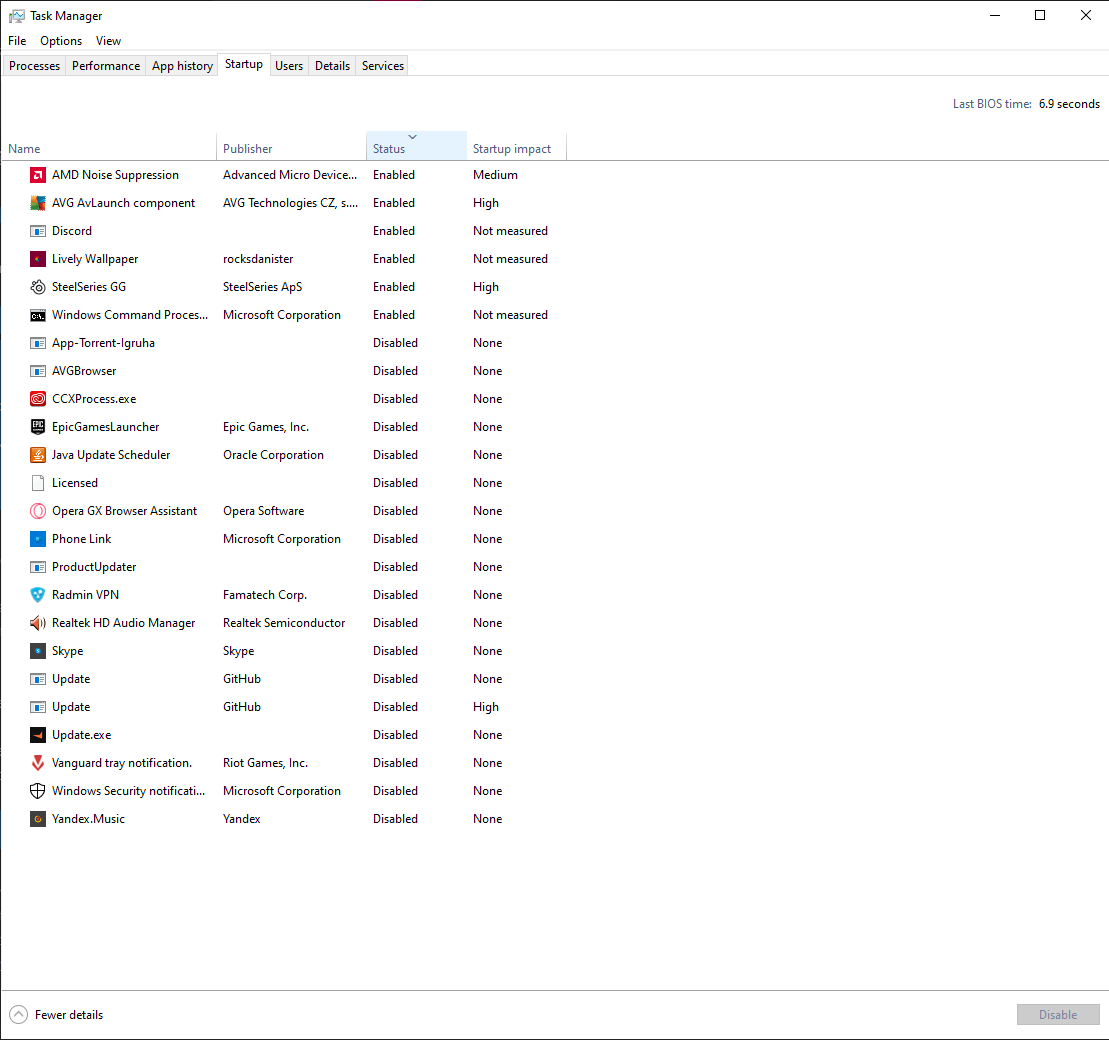Click the Yandex.Music icon
The height and width of the screenshot is (1040, 1109).
[x=37, y=819]
